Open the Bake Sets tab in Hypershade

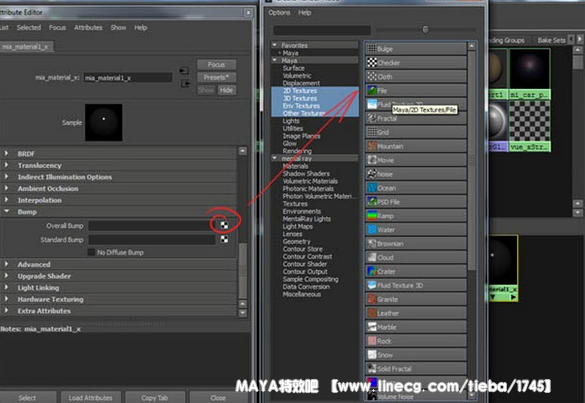[551, 40]
